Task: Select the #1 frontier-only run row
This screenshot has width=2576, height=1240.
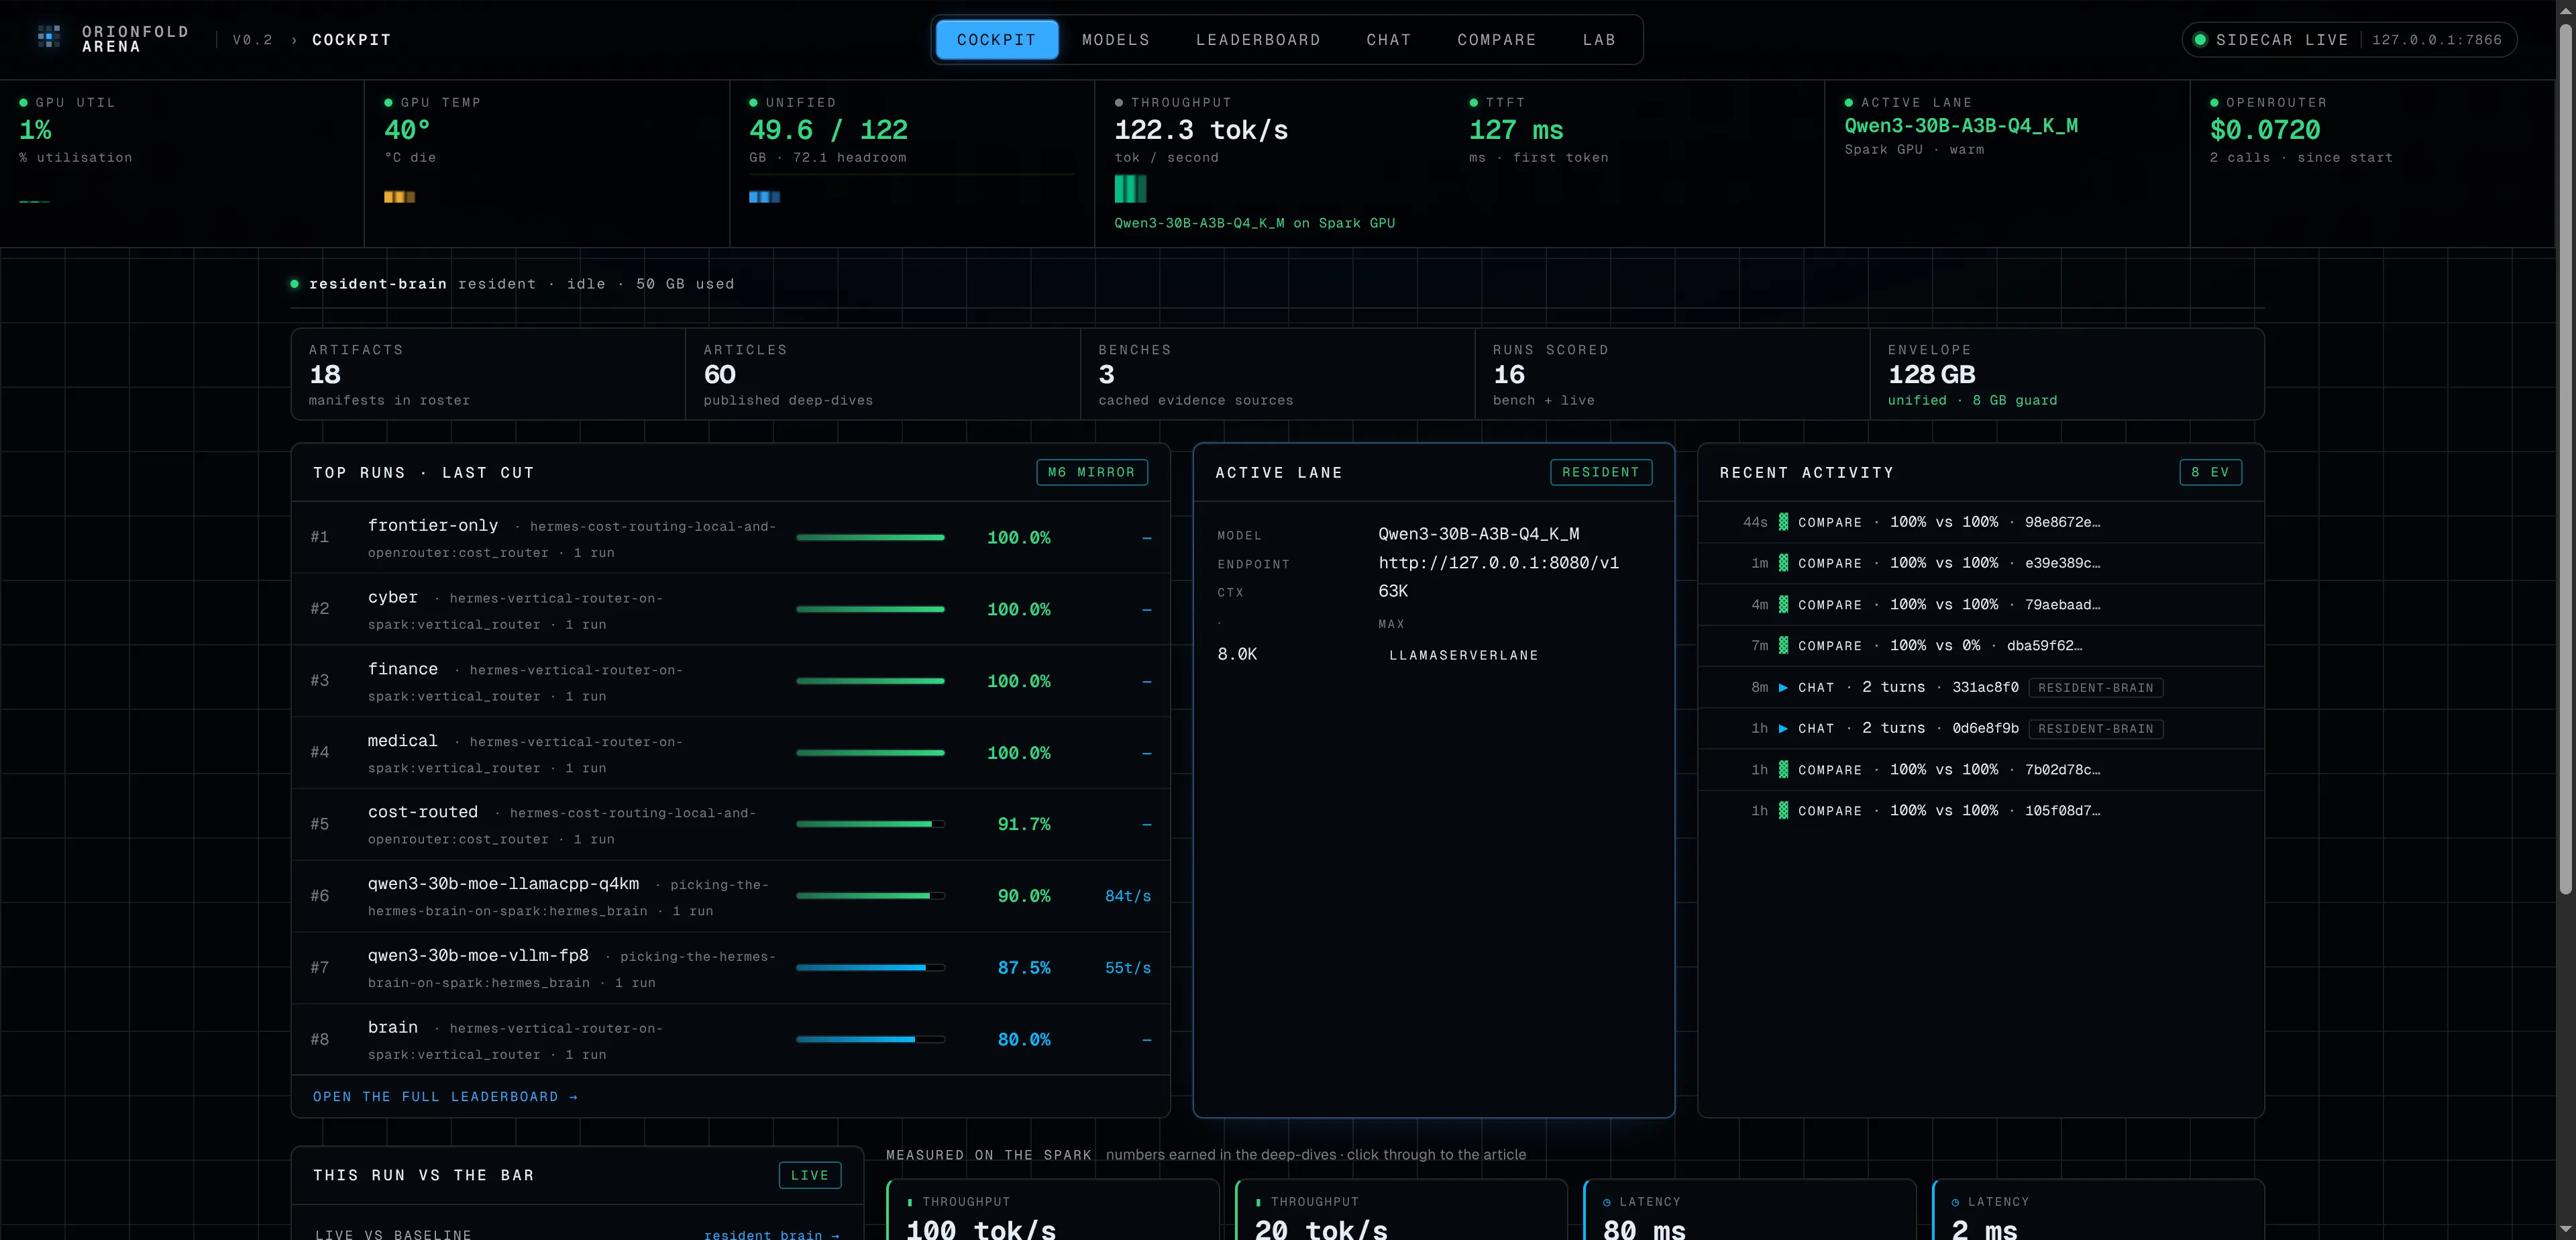Action: [731, 537]
